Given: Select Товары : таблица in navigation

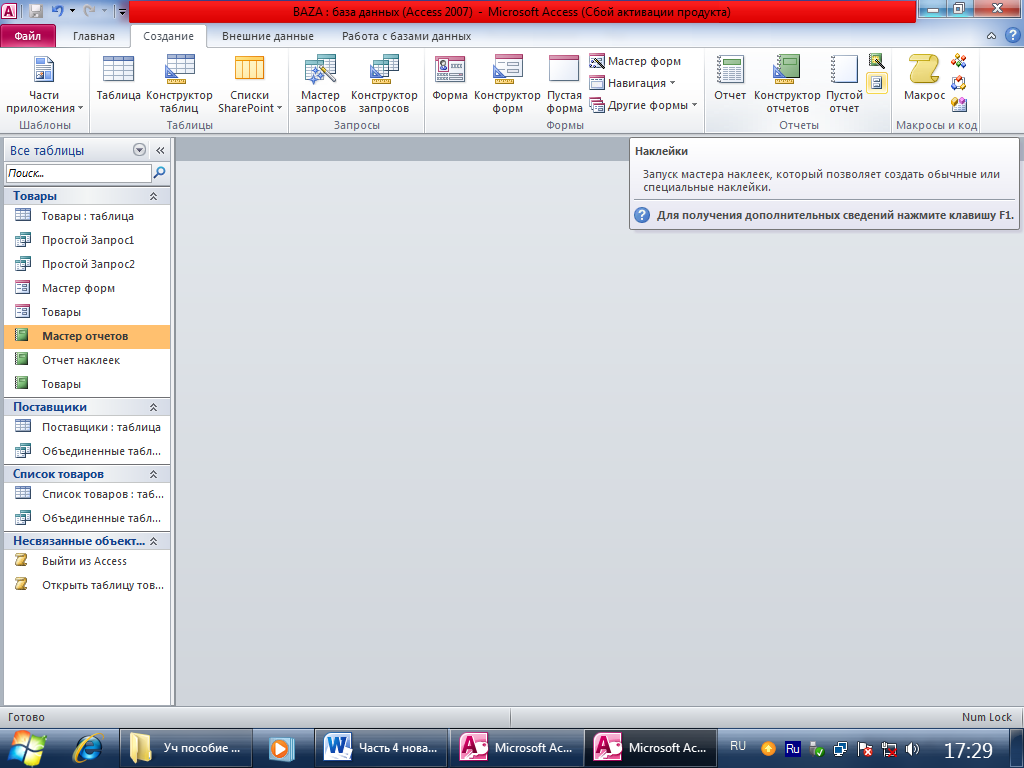Looking at the screenshot, I should click(x=87, y=216).
